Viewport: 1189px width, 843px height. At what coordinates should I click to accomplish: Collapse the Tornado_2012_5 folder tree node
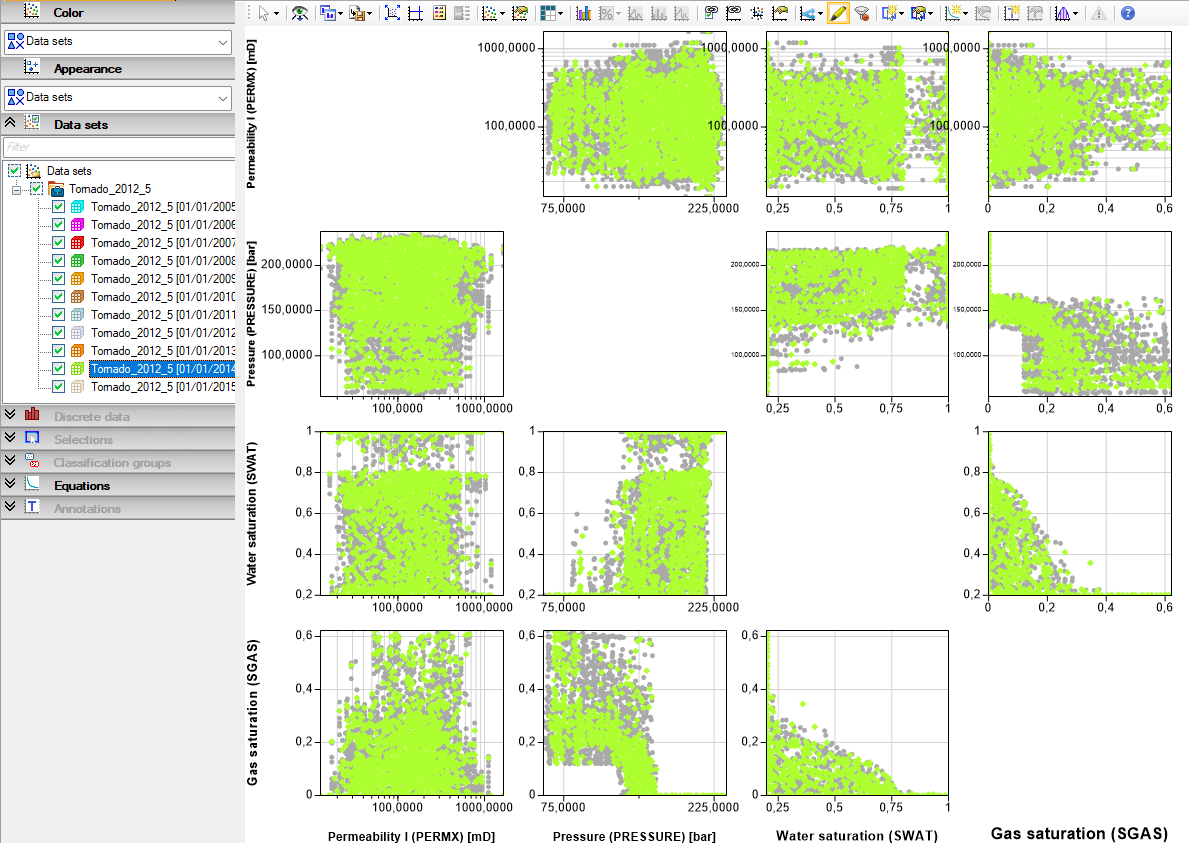coord(17,190)
